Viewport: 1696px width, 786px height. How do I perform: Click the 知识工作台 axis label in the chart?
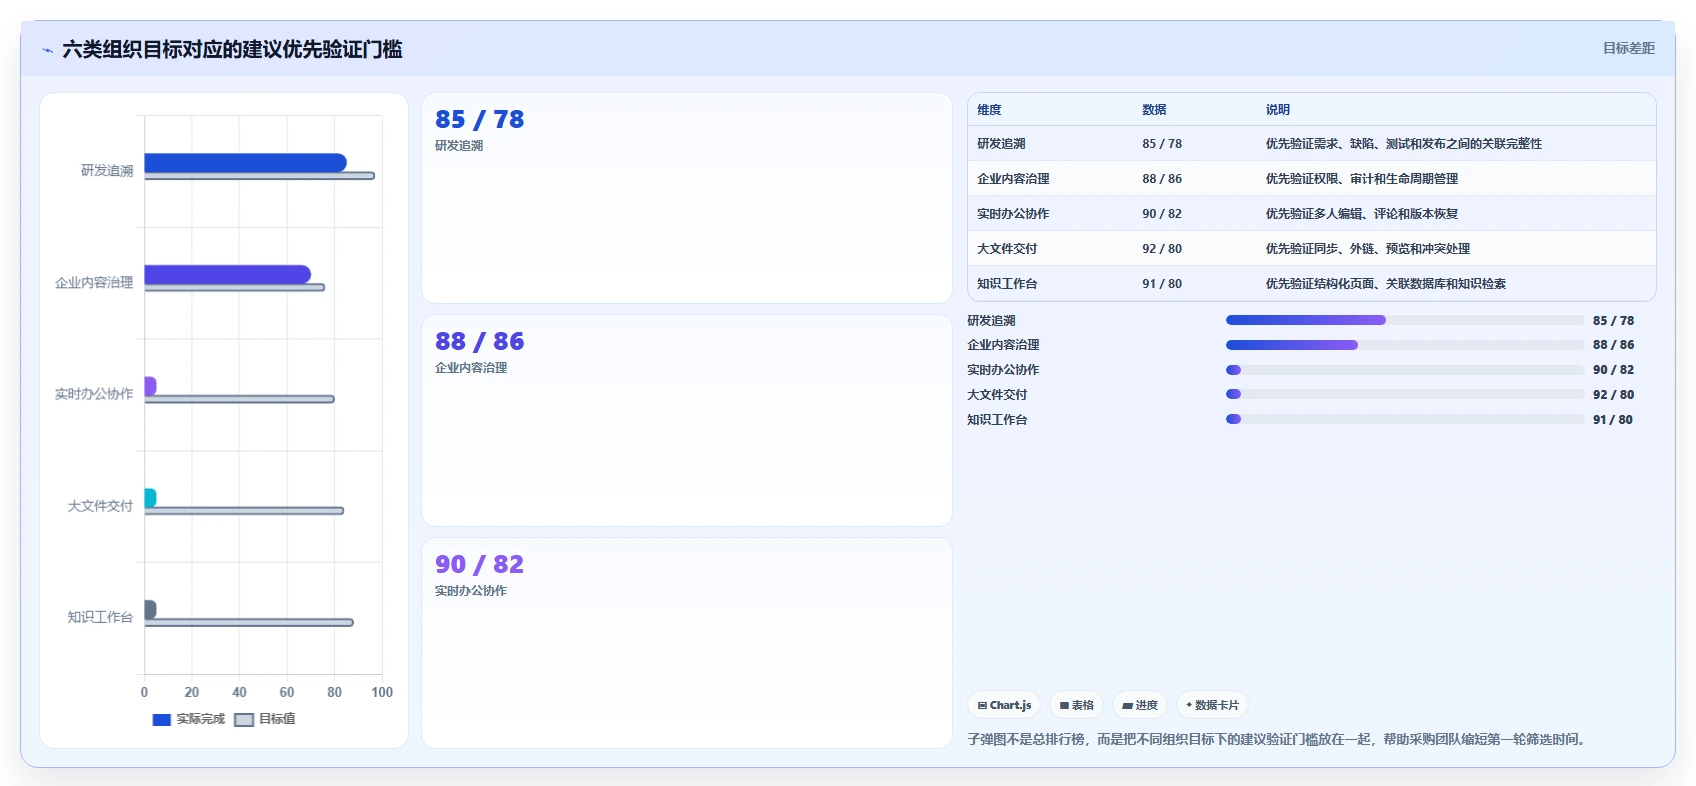(x=100, y=617)
